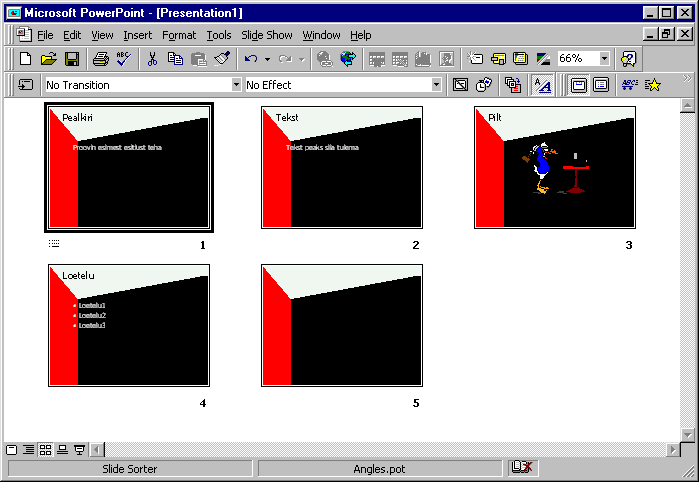The width and height of the screenshot is (699, 482).
Task: Open a file with the Open folder icon
Action: click(x=49, y=59)
